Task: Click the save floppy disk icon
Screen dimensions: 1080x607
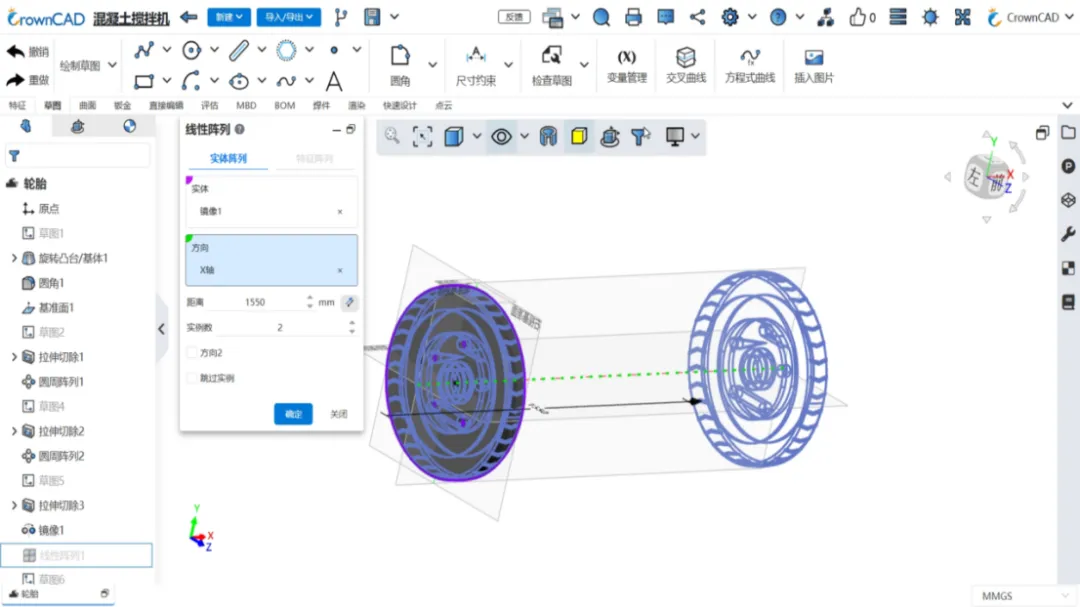Action: click(x=372, y=17)
